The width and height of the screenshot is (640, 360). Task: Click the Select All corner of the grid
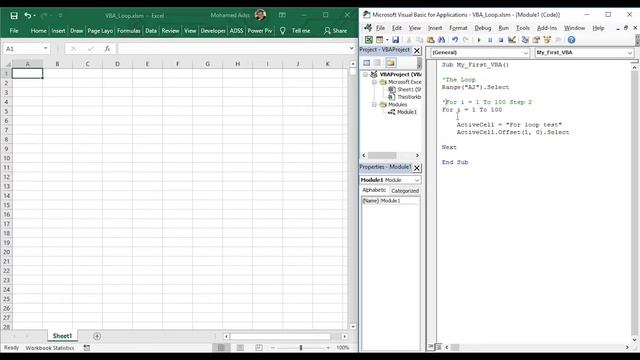(7, 64)
